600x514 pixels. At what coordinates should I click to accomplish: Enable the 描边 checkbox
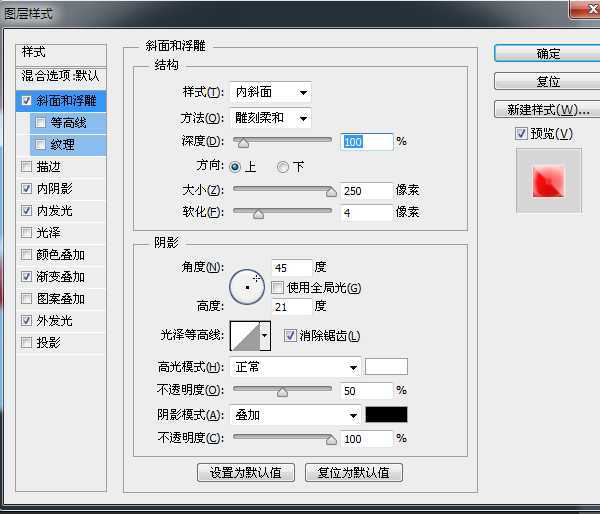[x=26, y=167]
